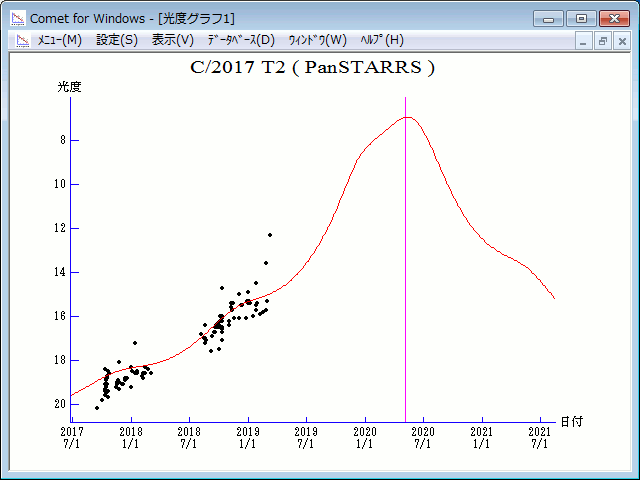Open the 設定(S) menu

pyautogui.click(x=117, y=40)
